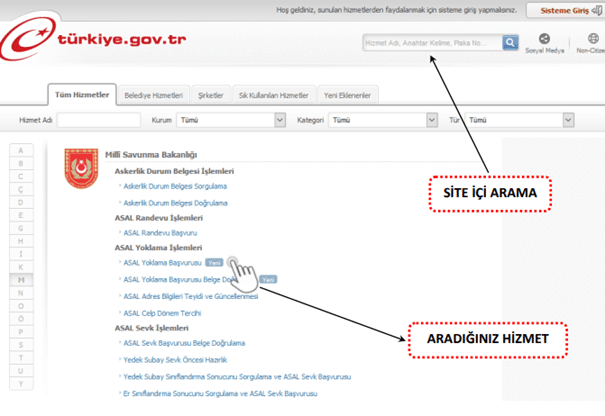The width and height of the screenshot is (605, 416).
Task: Open ASAL Sevk Başvurusu Belge Doğrulama link
Action: pyautogui.click(x=184, y=343)
